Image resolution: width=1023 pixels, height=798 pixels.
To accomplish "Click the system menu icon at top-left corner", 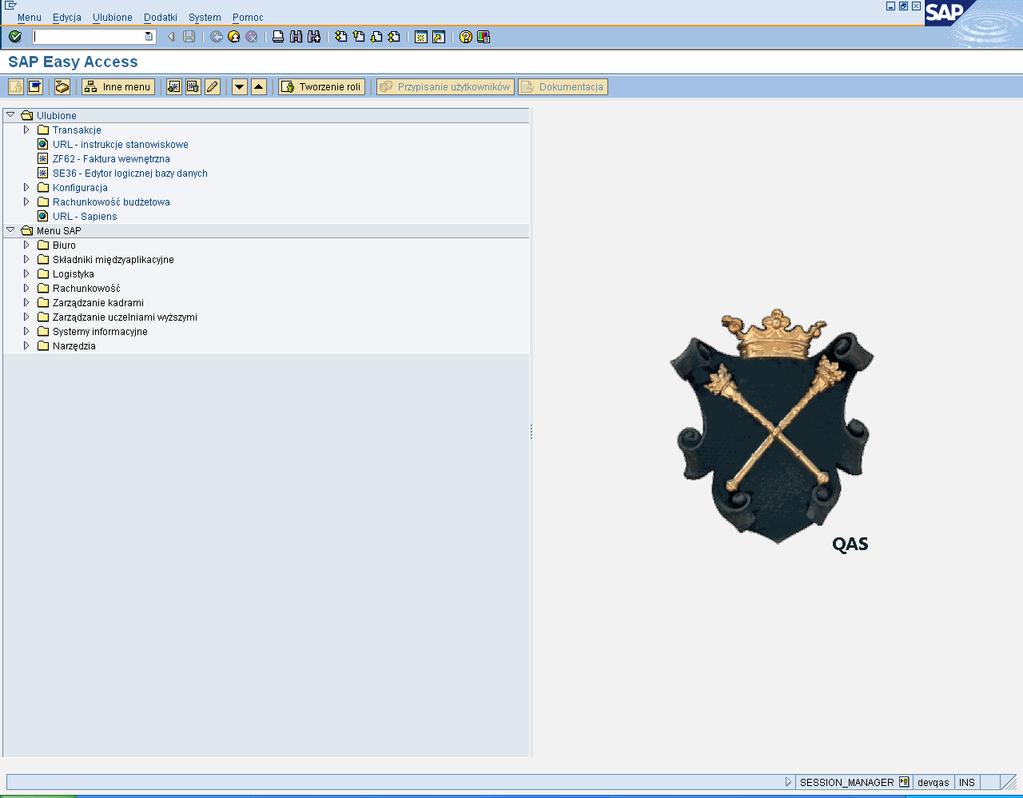I will (10, 5).
